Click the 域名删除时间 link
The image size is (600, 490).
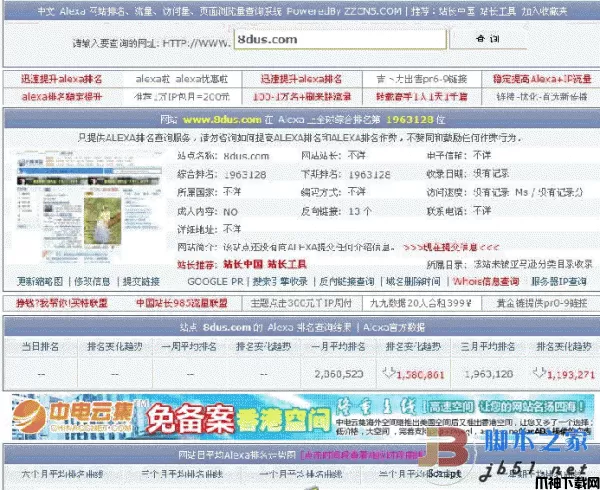[x=412, y=282]
